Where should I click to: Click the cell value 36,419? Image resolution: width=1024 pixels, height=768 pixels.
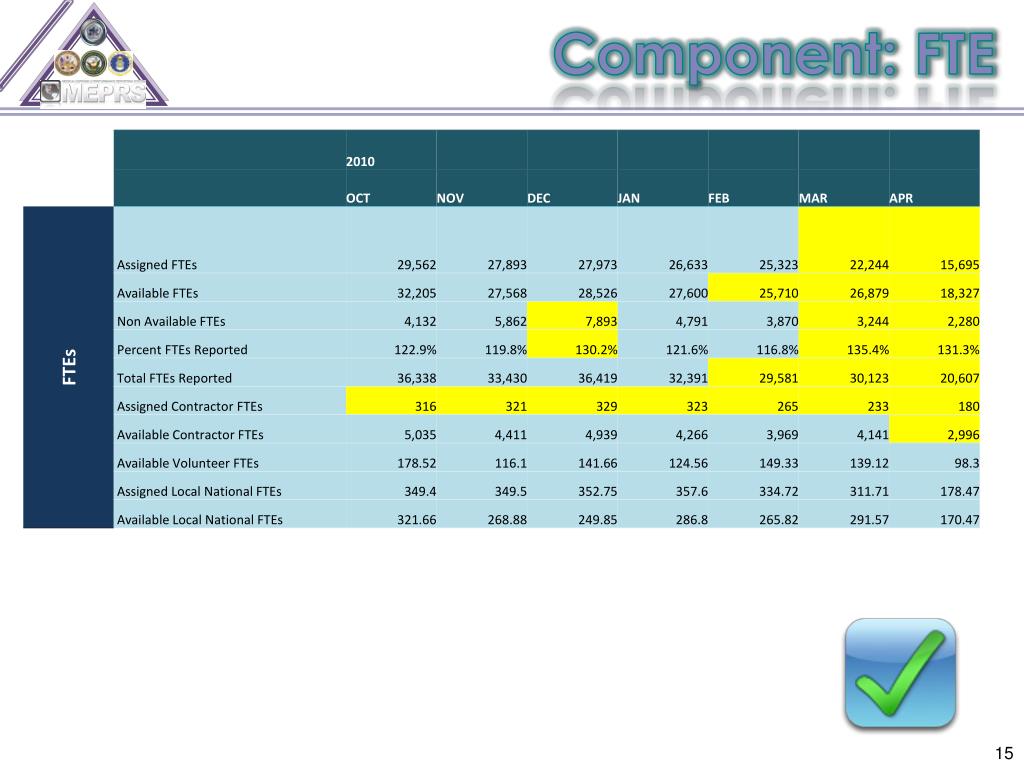pos(598,378)
